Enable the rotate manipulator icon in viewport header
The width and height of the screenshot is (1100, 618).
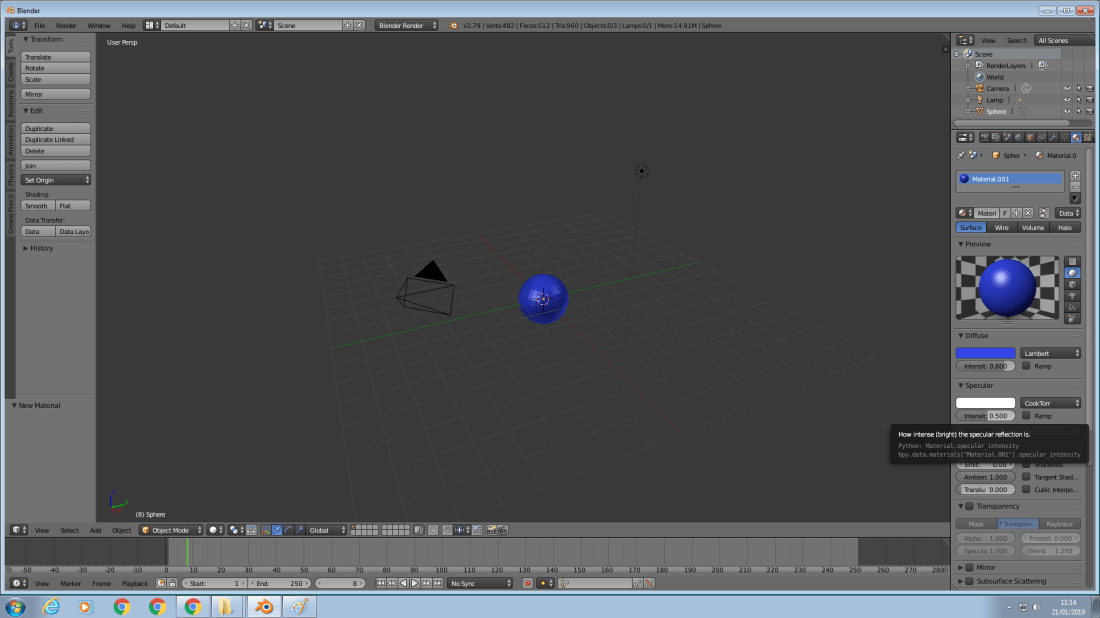288,529
